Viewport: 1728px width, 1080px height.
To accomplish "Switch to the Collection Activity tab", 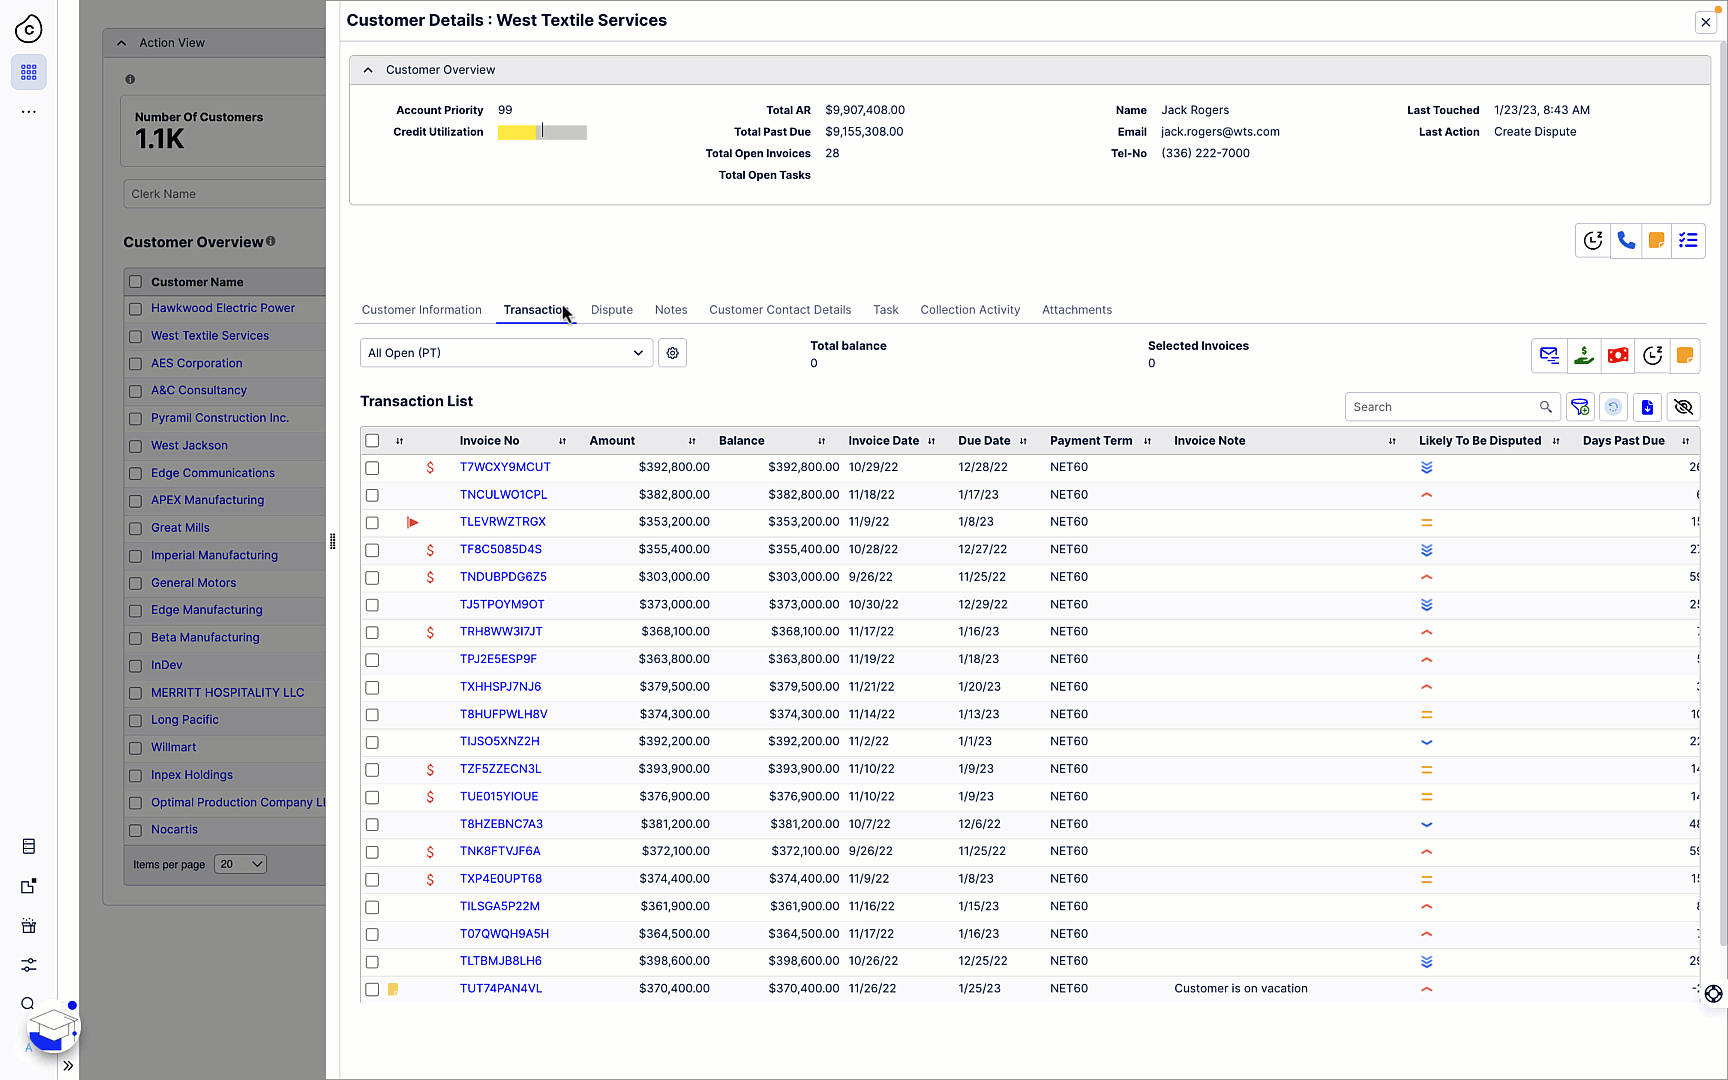I will pos(969,310).
